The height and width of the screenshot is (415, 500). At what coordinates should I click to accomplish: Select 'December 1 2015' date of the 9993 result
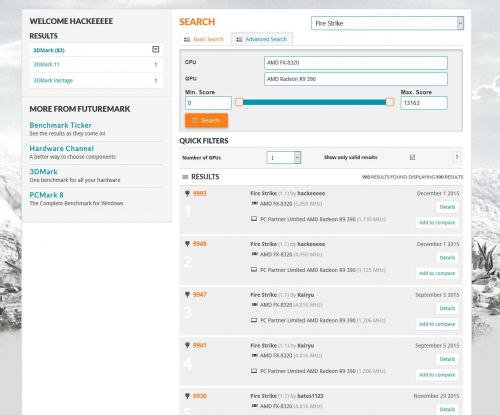pos(438,193)
